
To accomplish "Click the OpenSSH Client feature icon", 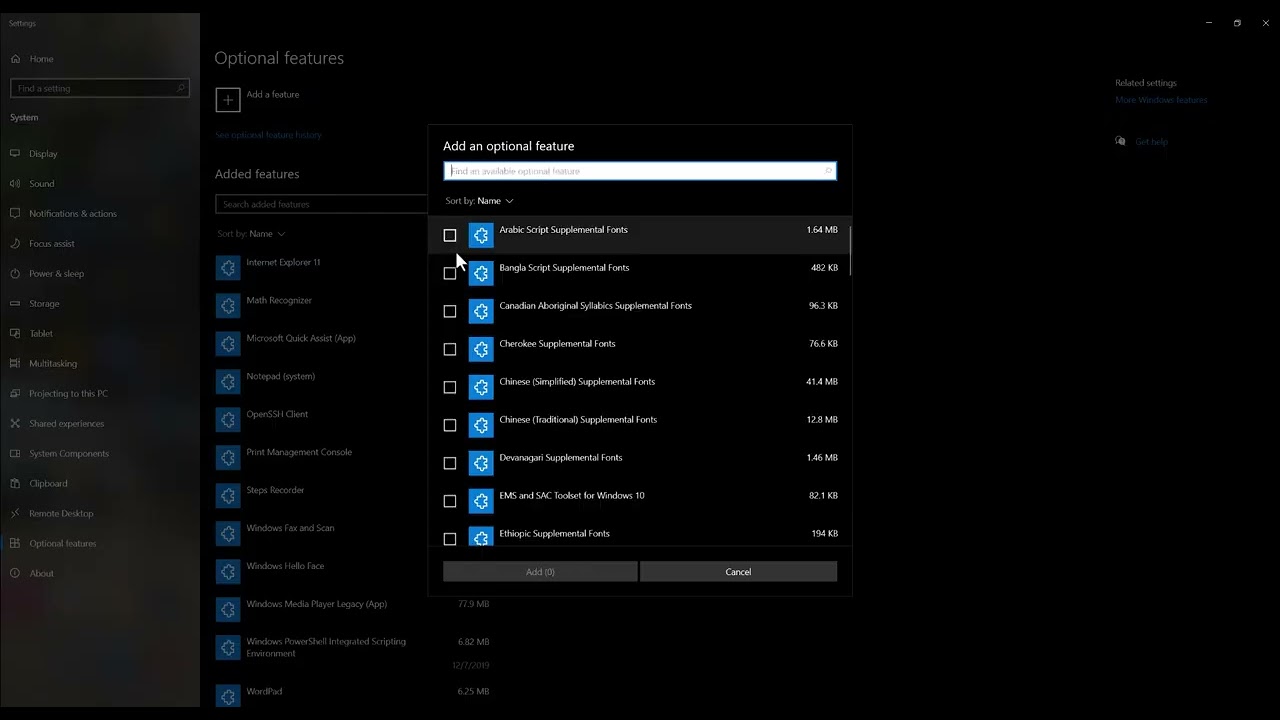I will click(x=228, y=420).
